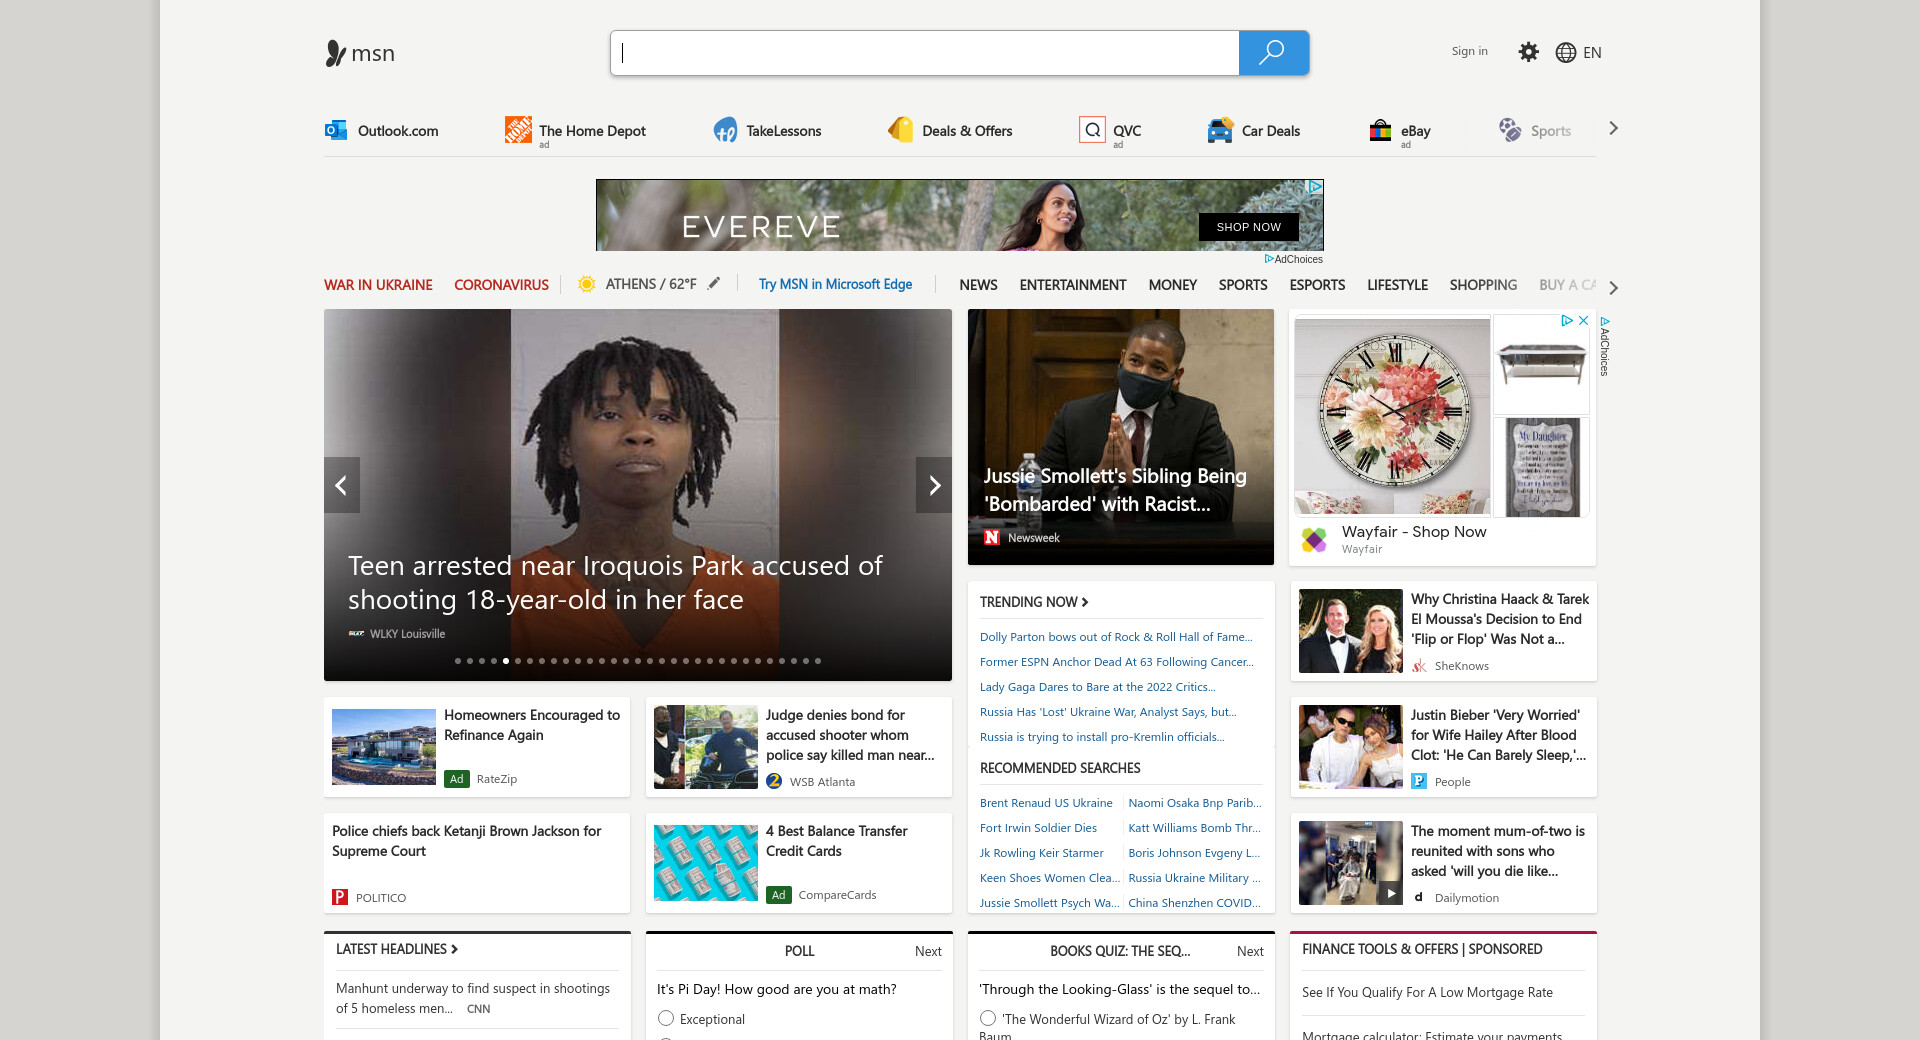Click the eBay shopping bag icon

click(x=1380, y=130)
